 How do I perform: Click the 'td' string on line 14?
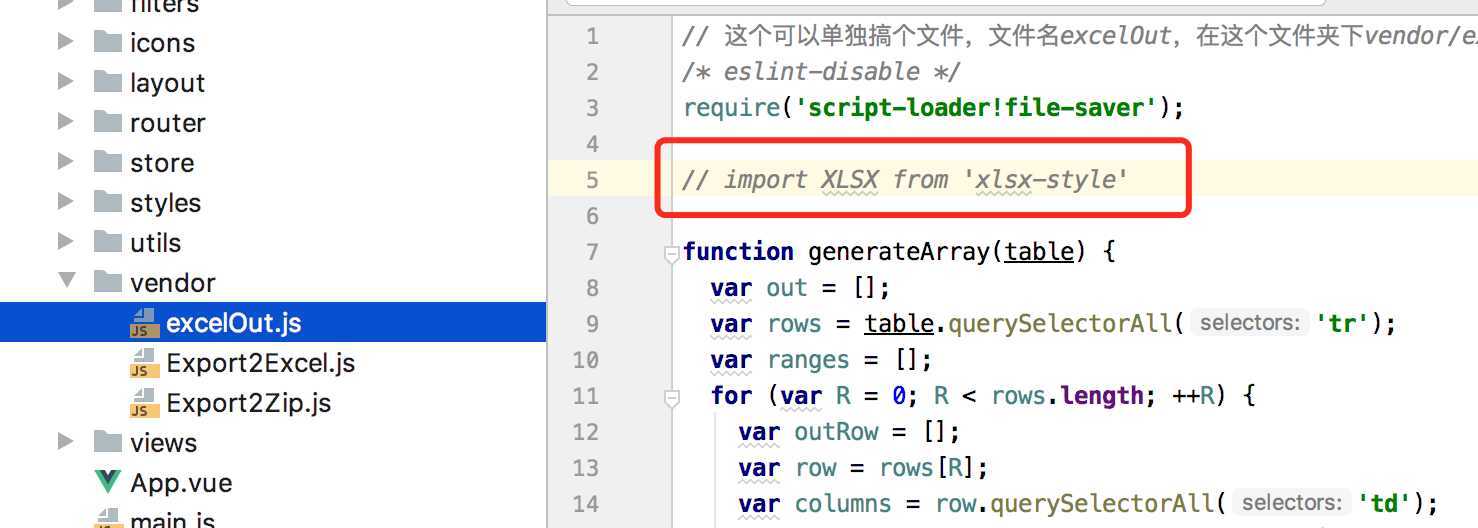(1384, 503)
